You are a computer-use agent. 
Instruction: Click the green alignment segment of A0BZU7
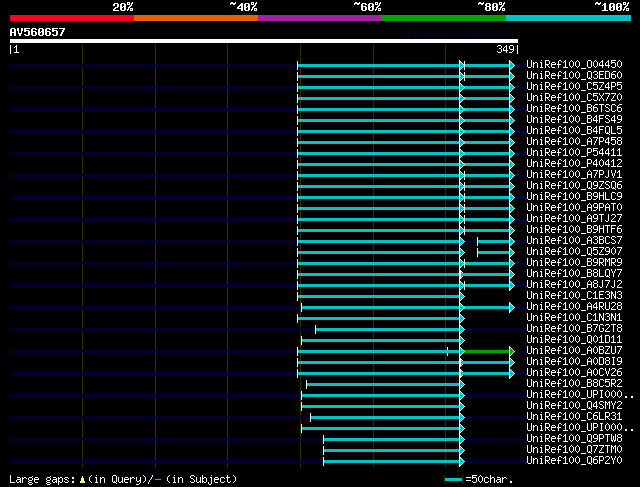487,351
